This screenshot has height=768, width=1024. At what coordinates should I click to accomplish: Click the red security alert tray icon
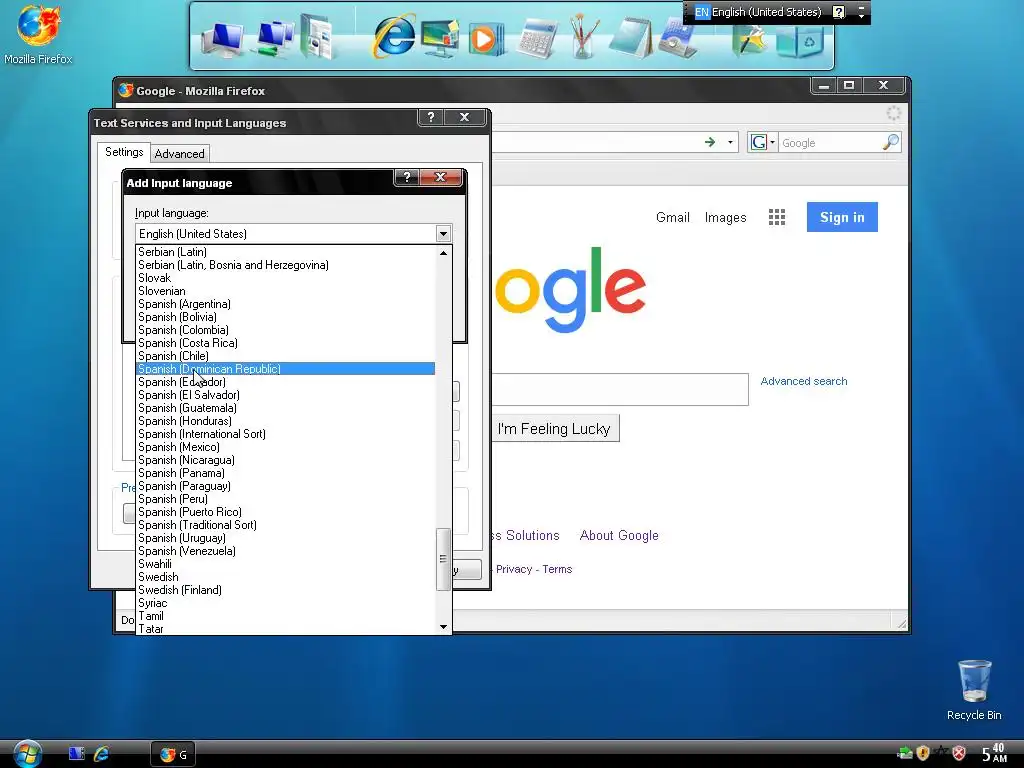[x=959, y=753]
